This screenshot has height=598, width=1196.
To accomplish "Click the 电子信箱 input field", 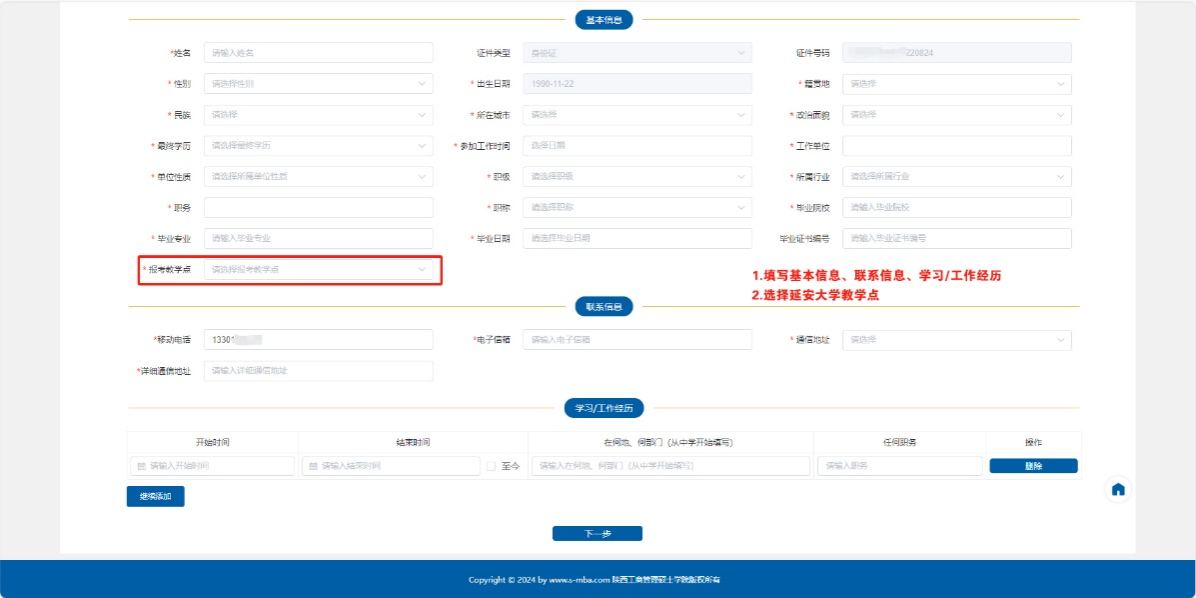I will point(637,340).
